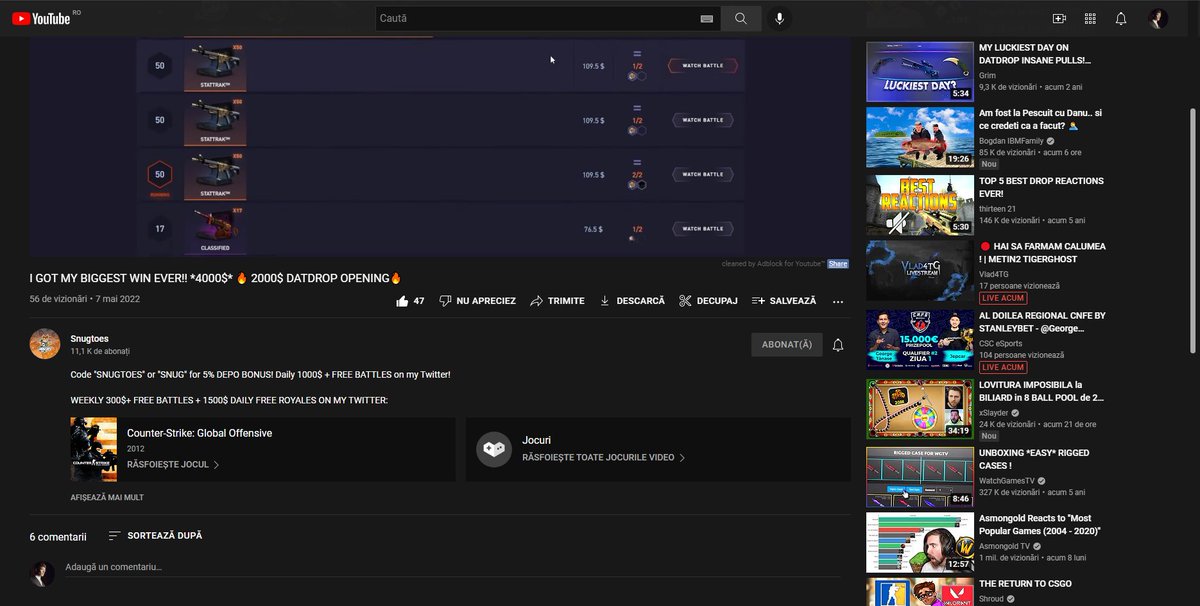Open more actions three-dot menu
The width and height of the screenshot is (1200, 606).
point(838,301)
